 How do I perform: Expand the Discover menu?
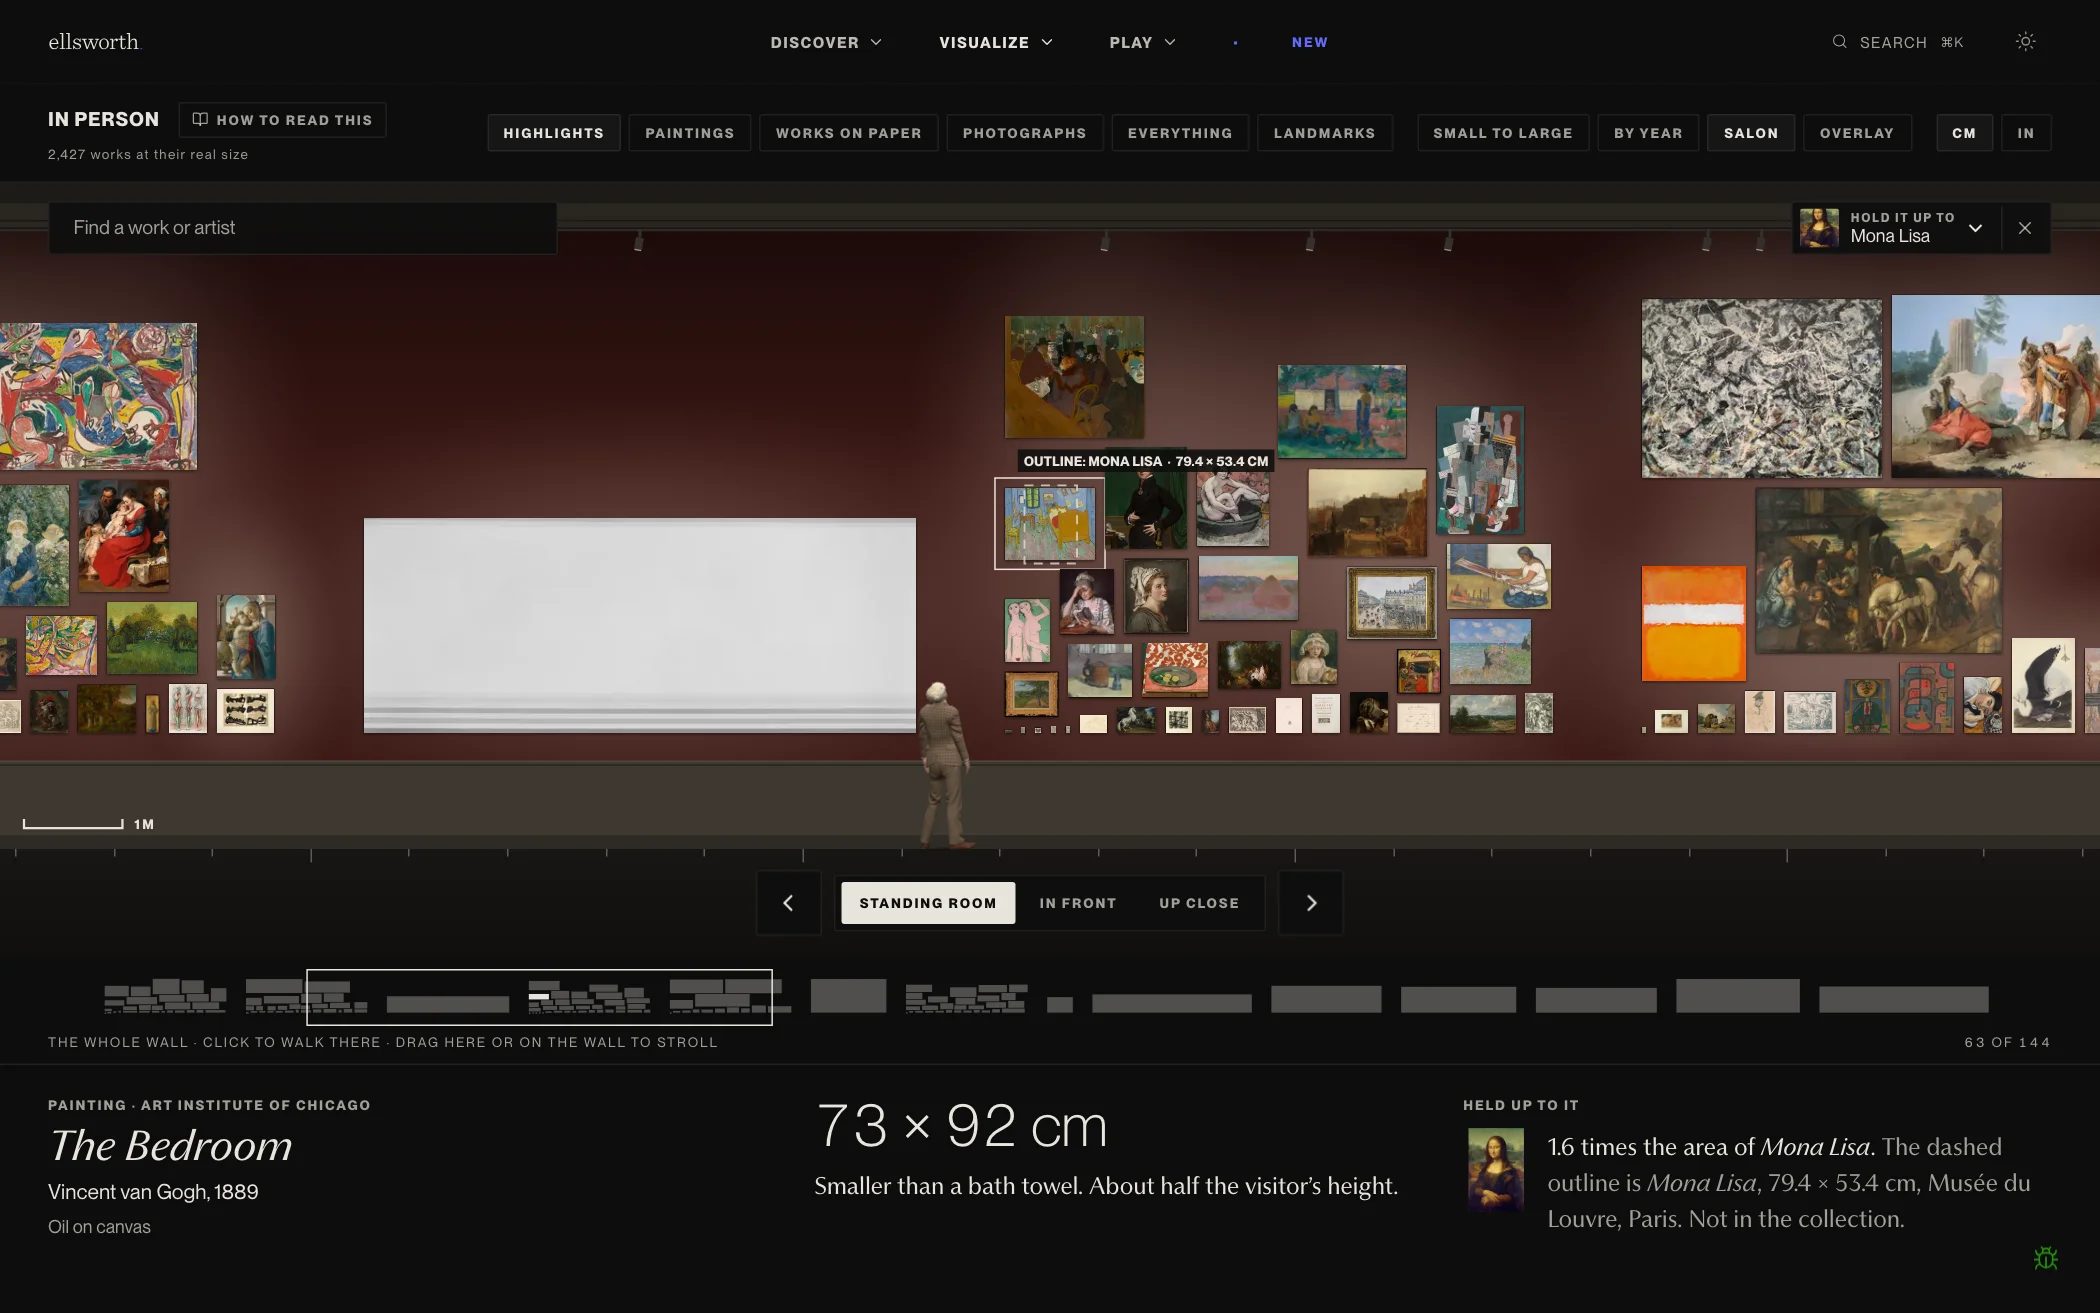pos(826,42)
